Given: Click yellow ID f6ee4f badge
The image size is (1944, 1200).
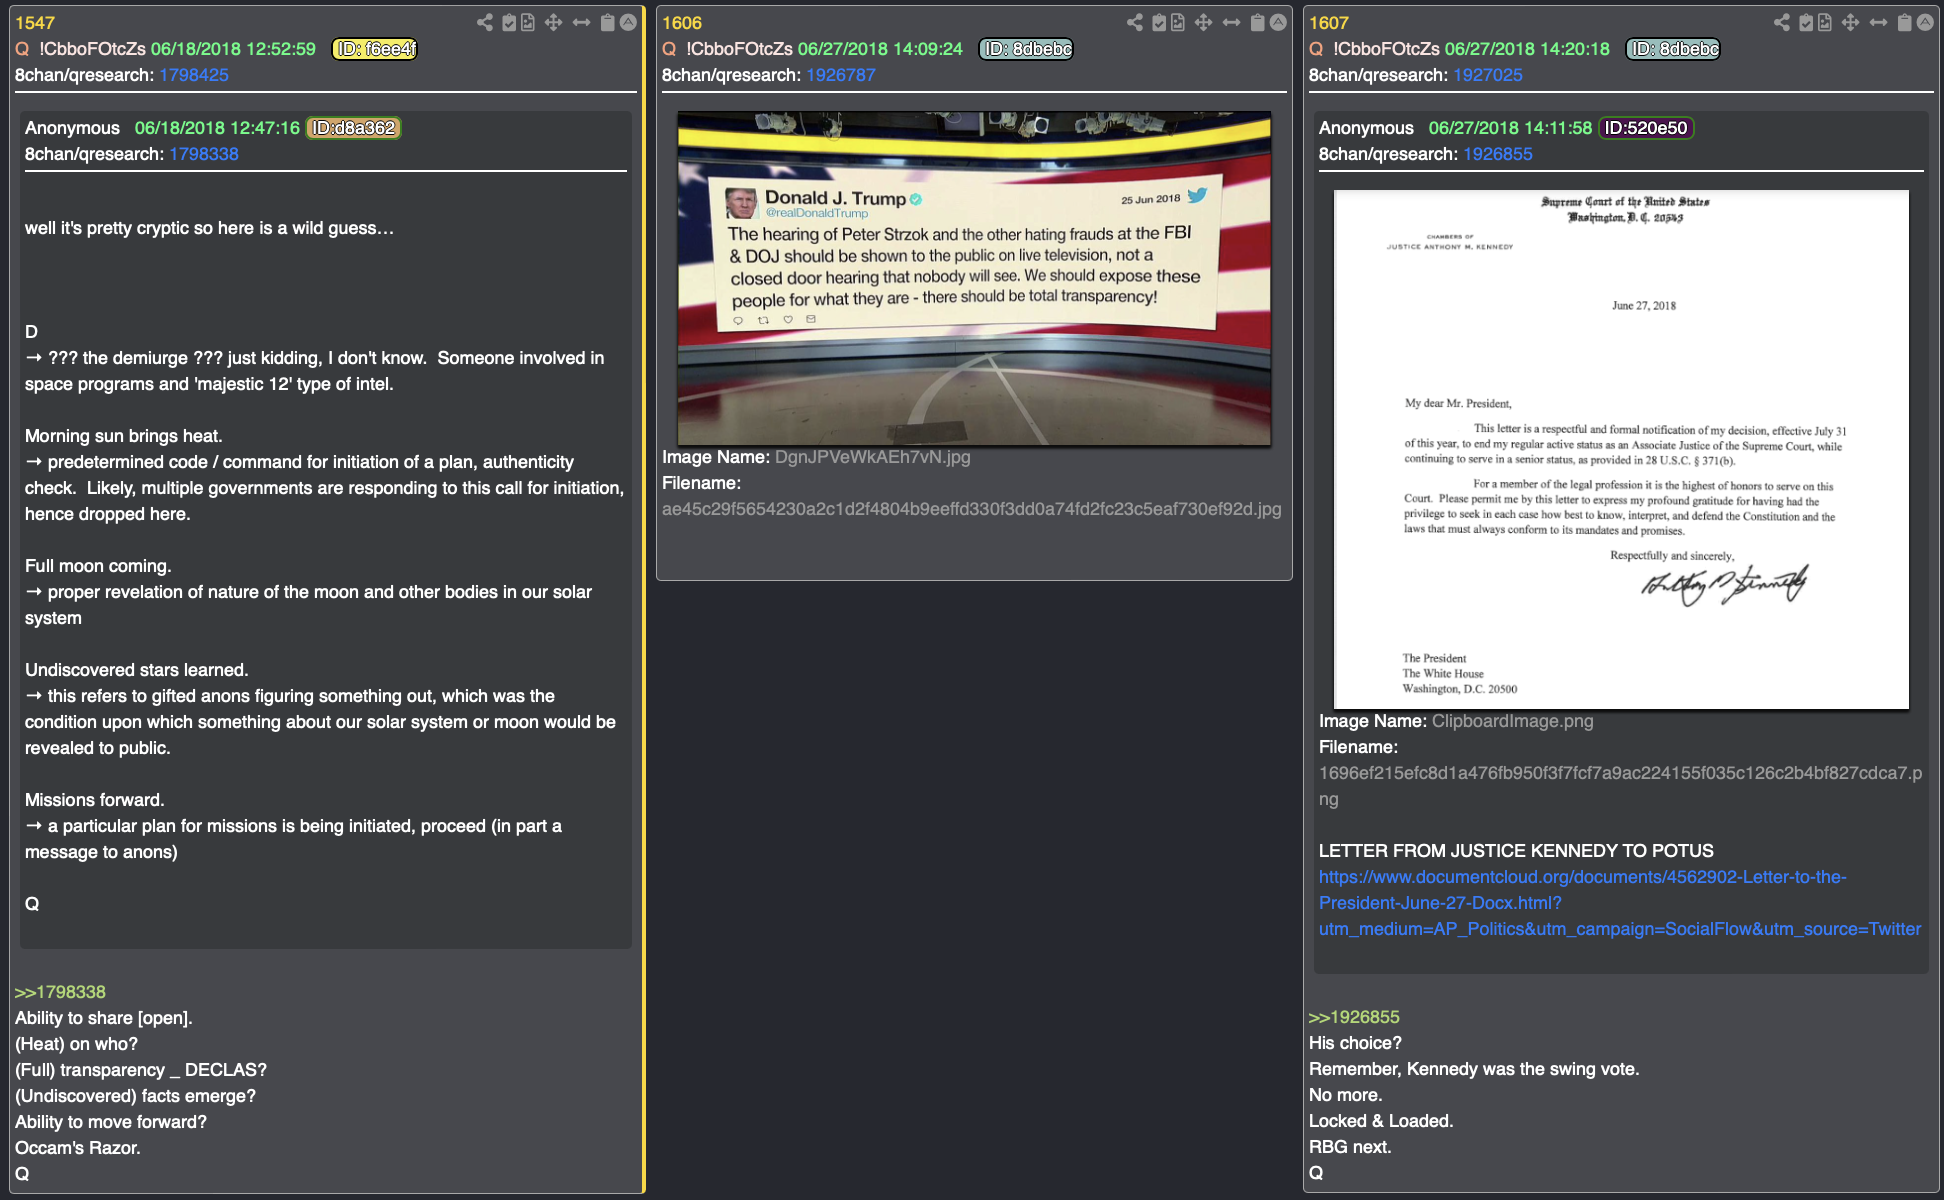Looking at the screenshot, I should [375, 49].
